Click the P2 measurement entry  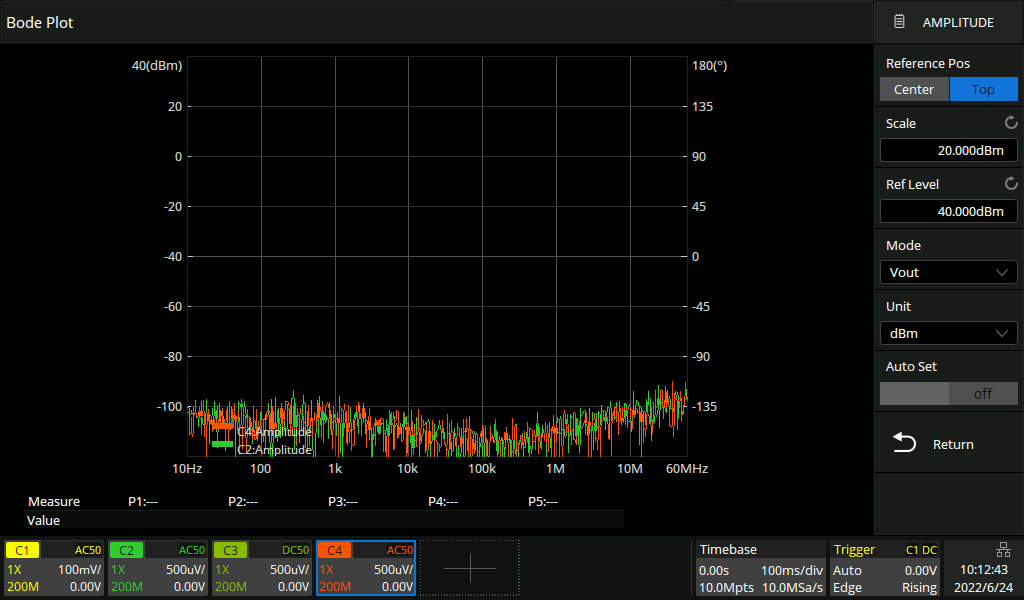(x=243, y=501)
